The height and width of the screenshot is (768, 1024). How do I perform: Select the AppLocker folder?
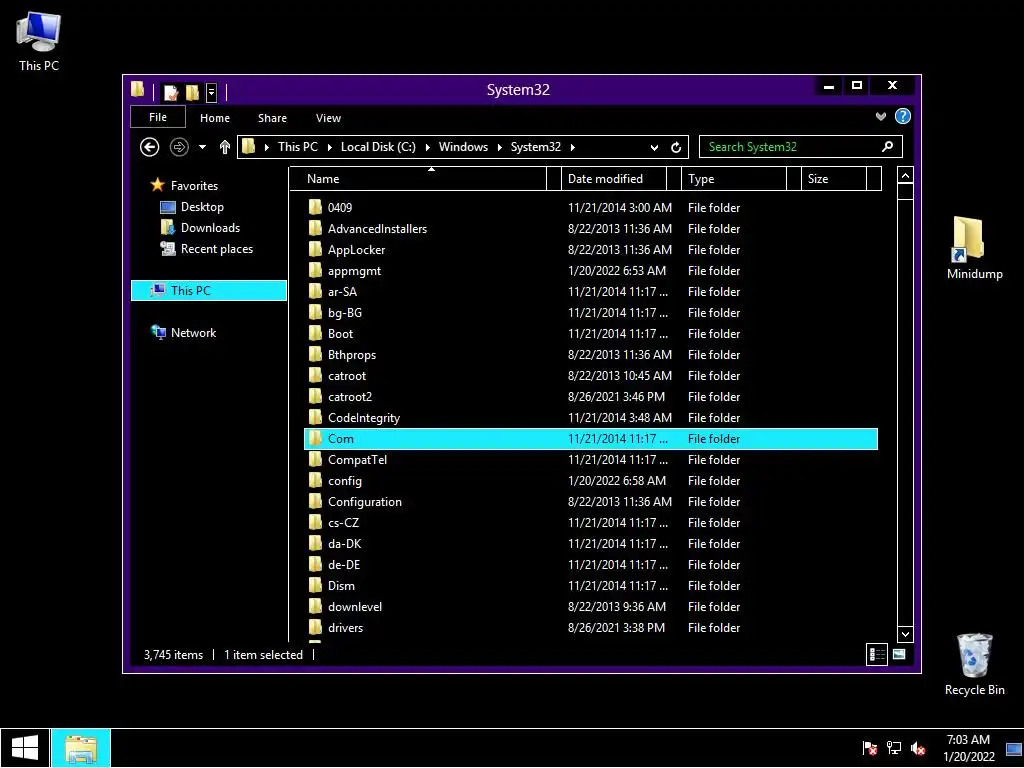click(x=357, y=249)
